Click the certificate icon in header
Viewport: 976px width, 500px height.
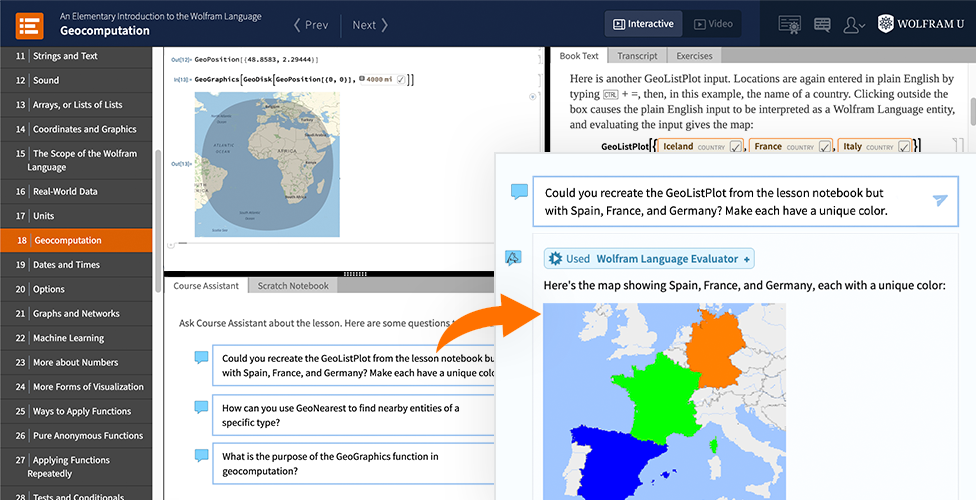point(789,24)
